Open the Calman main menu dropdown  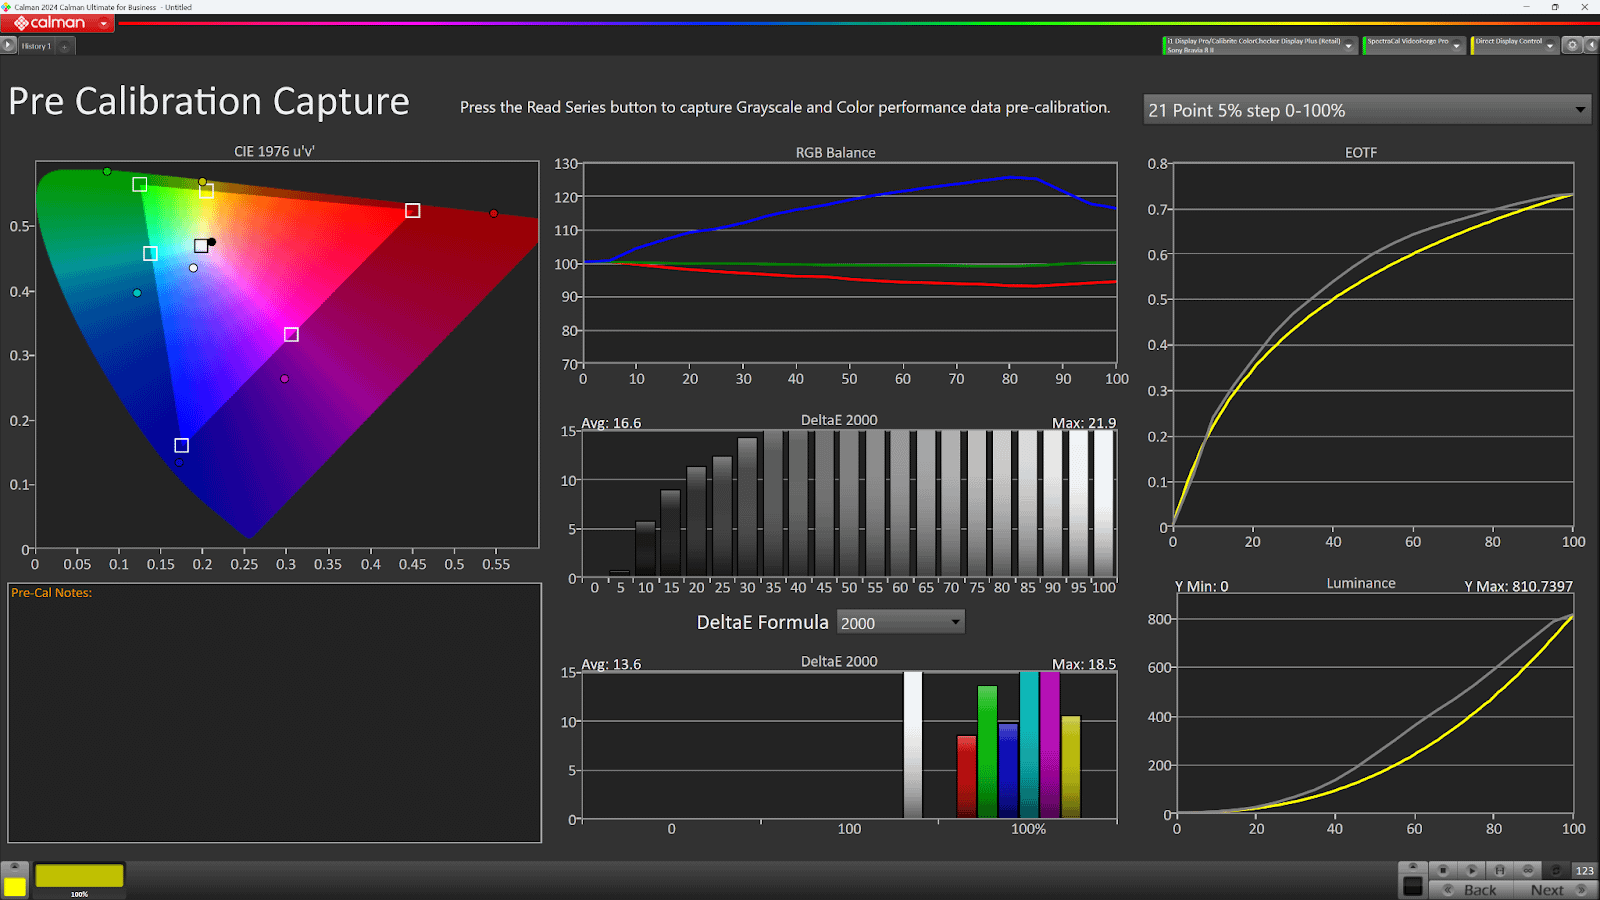click(x=103, y=23)
